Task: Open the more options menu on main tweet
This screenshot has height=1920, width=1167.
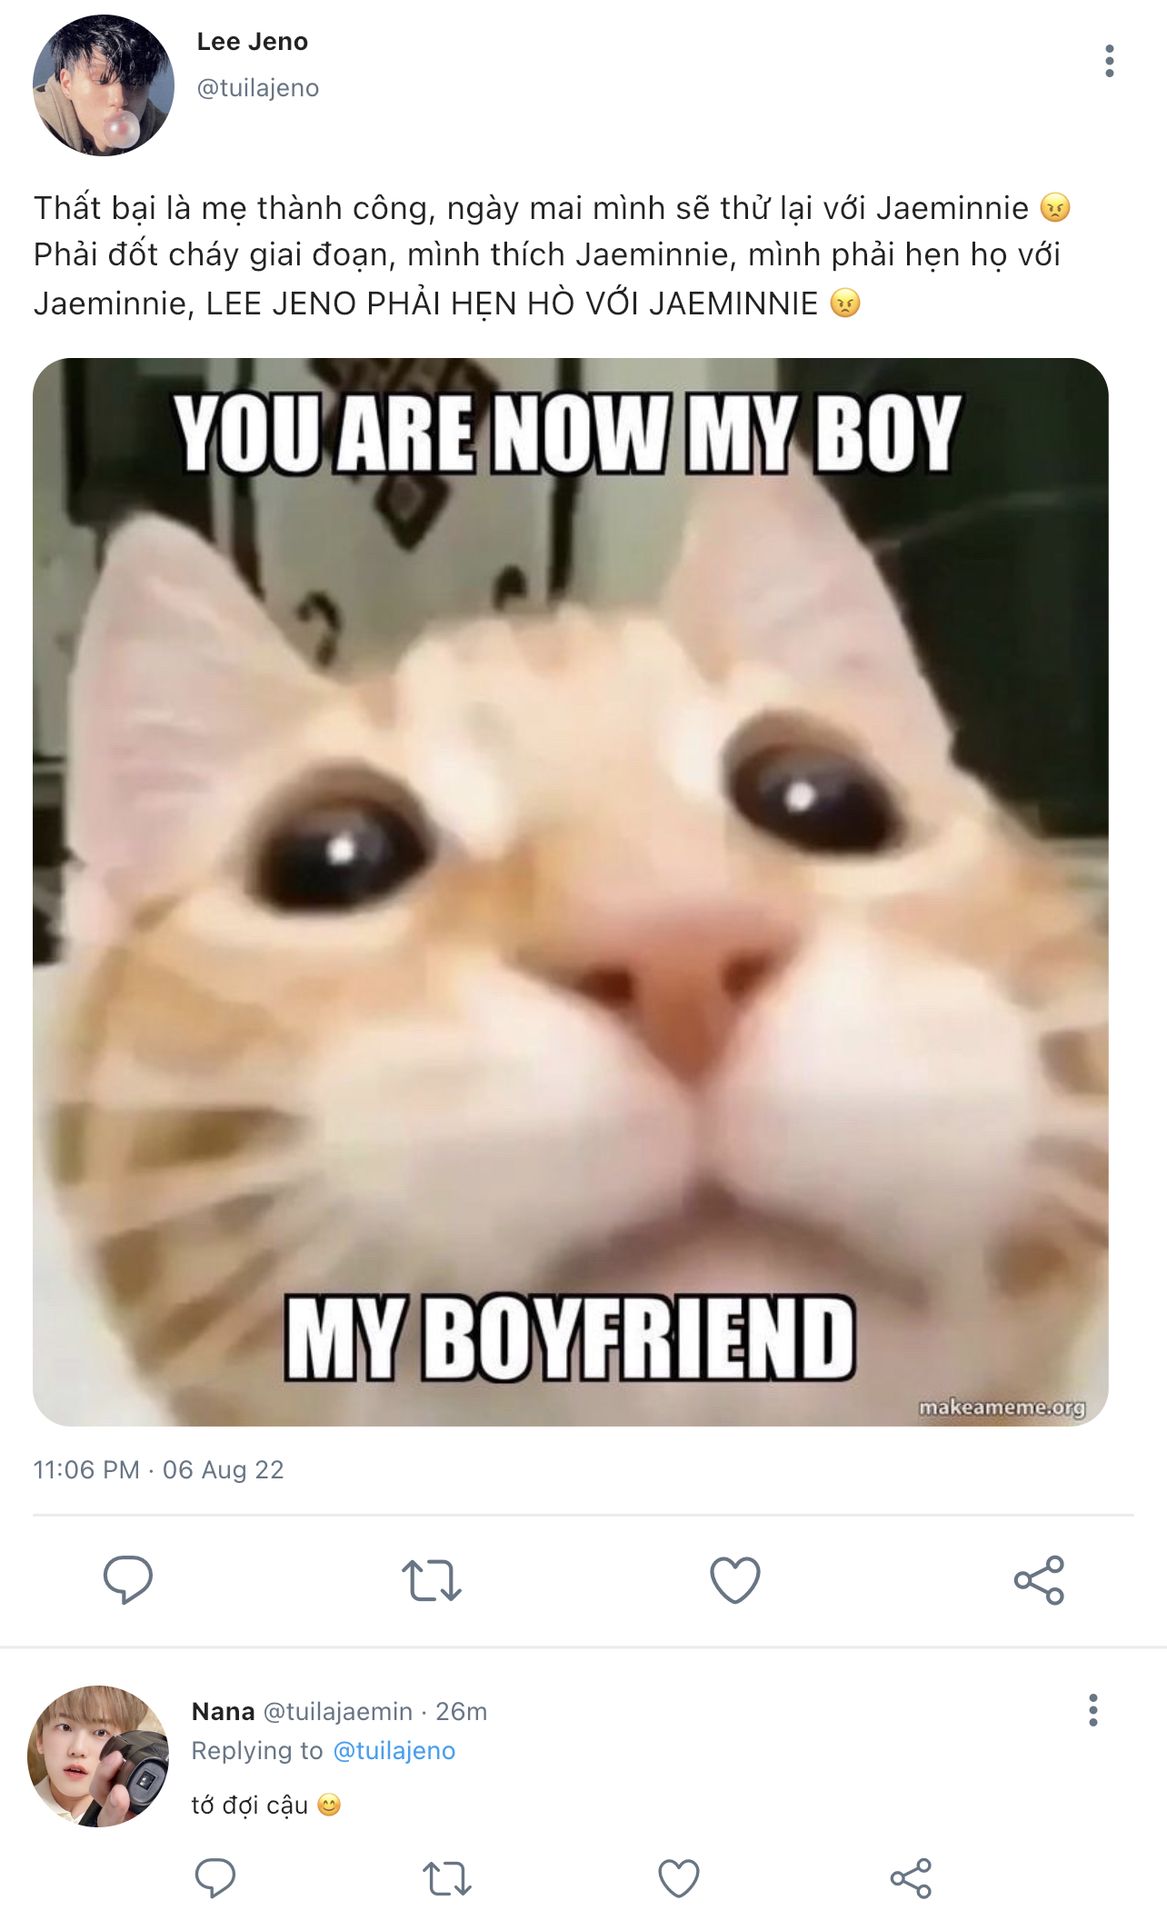Action: coord(1109,61)
